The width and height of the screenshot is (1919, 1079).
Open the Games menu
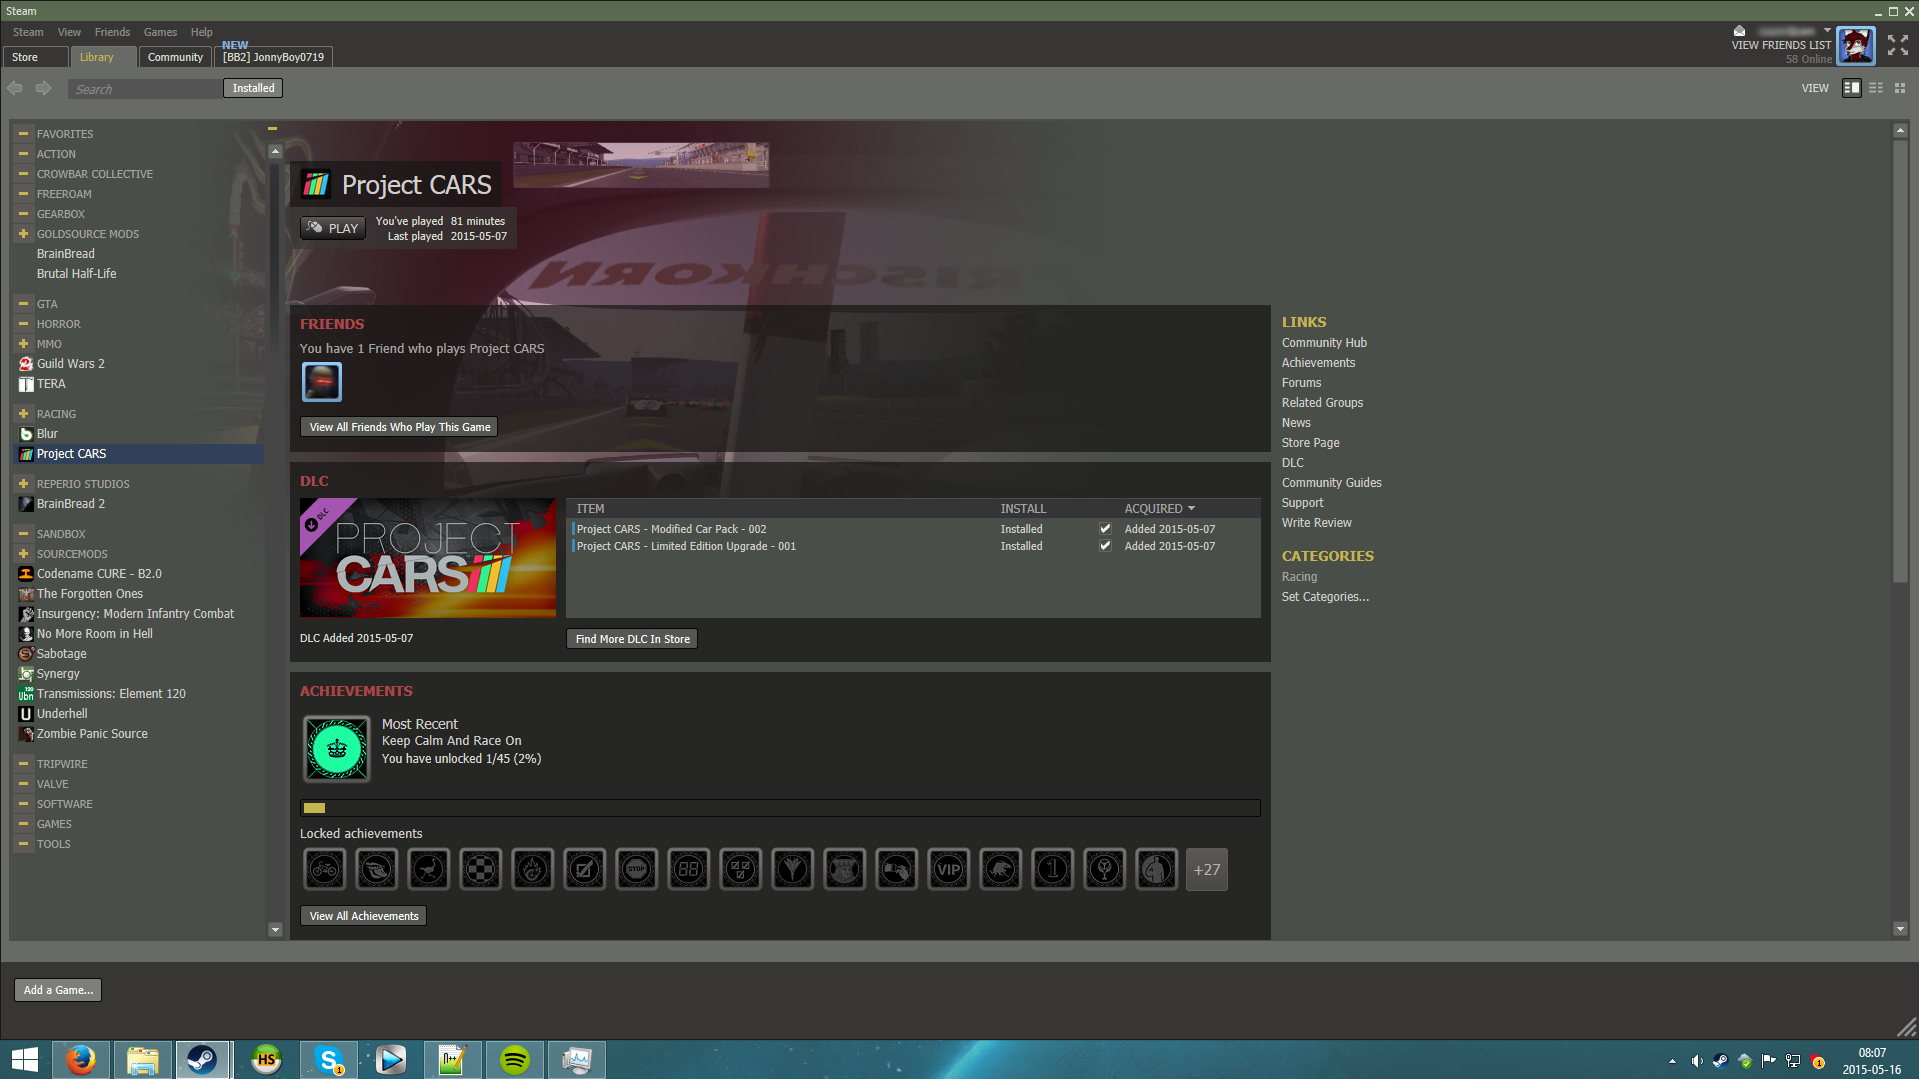[160, 32]
